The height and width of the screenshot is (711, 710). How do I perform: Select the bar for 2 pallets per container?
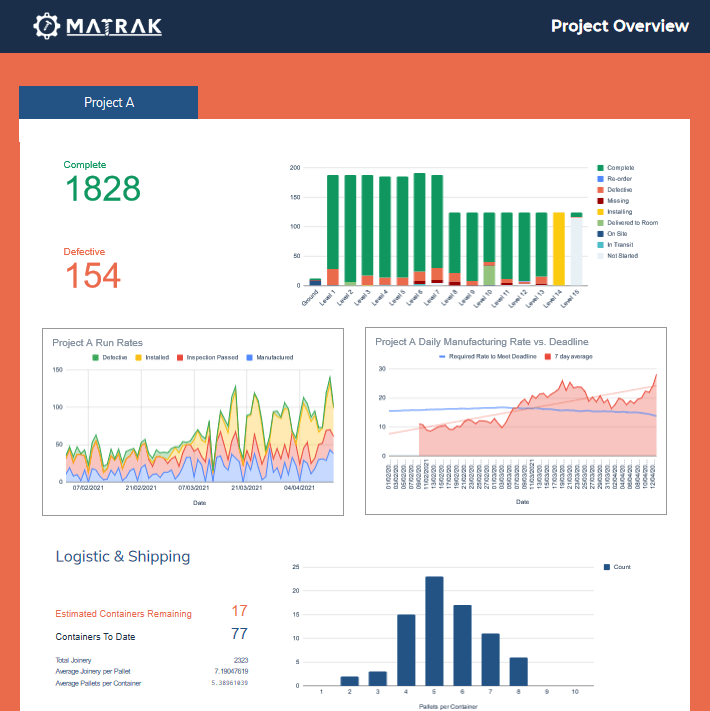click(350, 681)
